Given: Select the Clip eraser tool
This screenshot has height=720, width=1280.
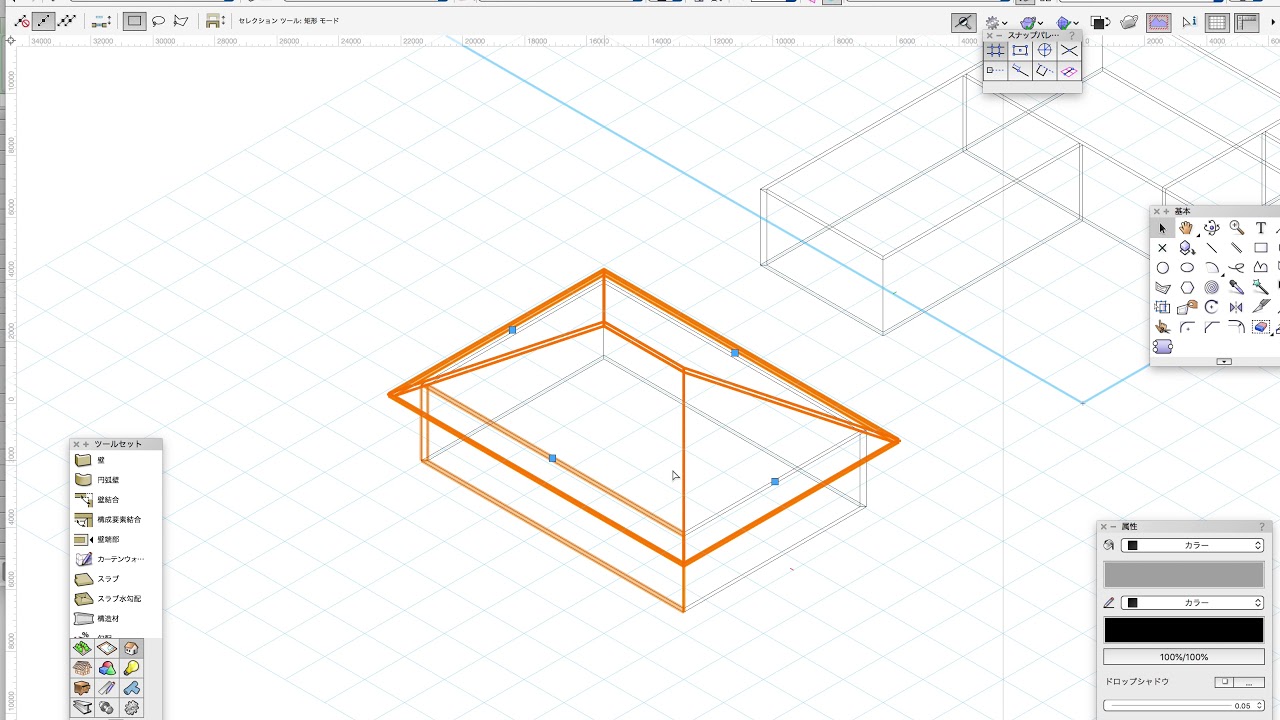Looking at the screenshot, I should pyautogui.click(x=1261, y=327).
